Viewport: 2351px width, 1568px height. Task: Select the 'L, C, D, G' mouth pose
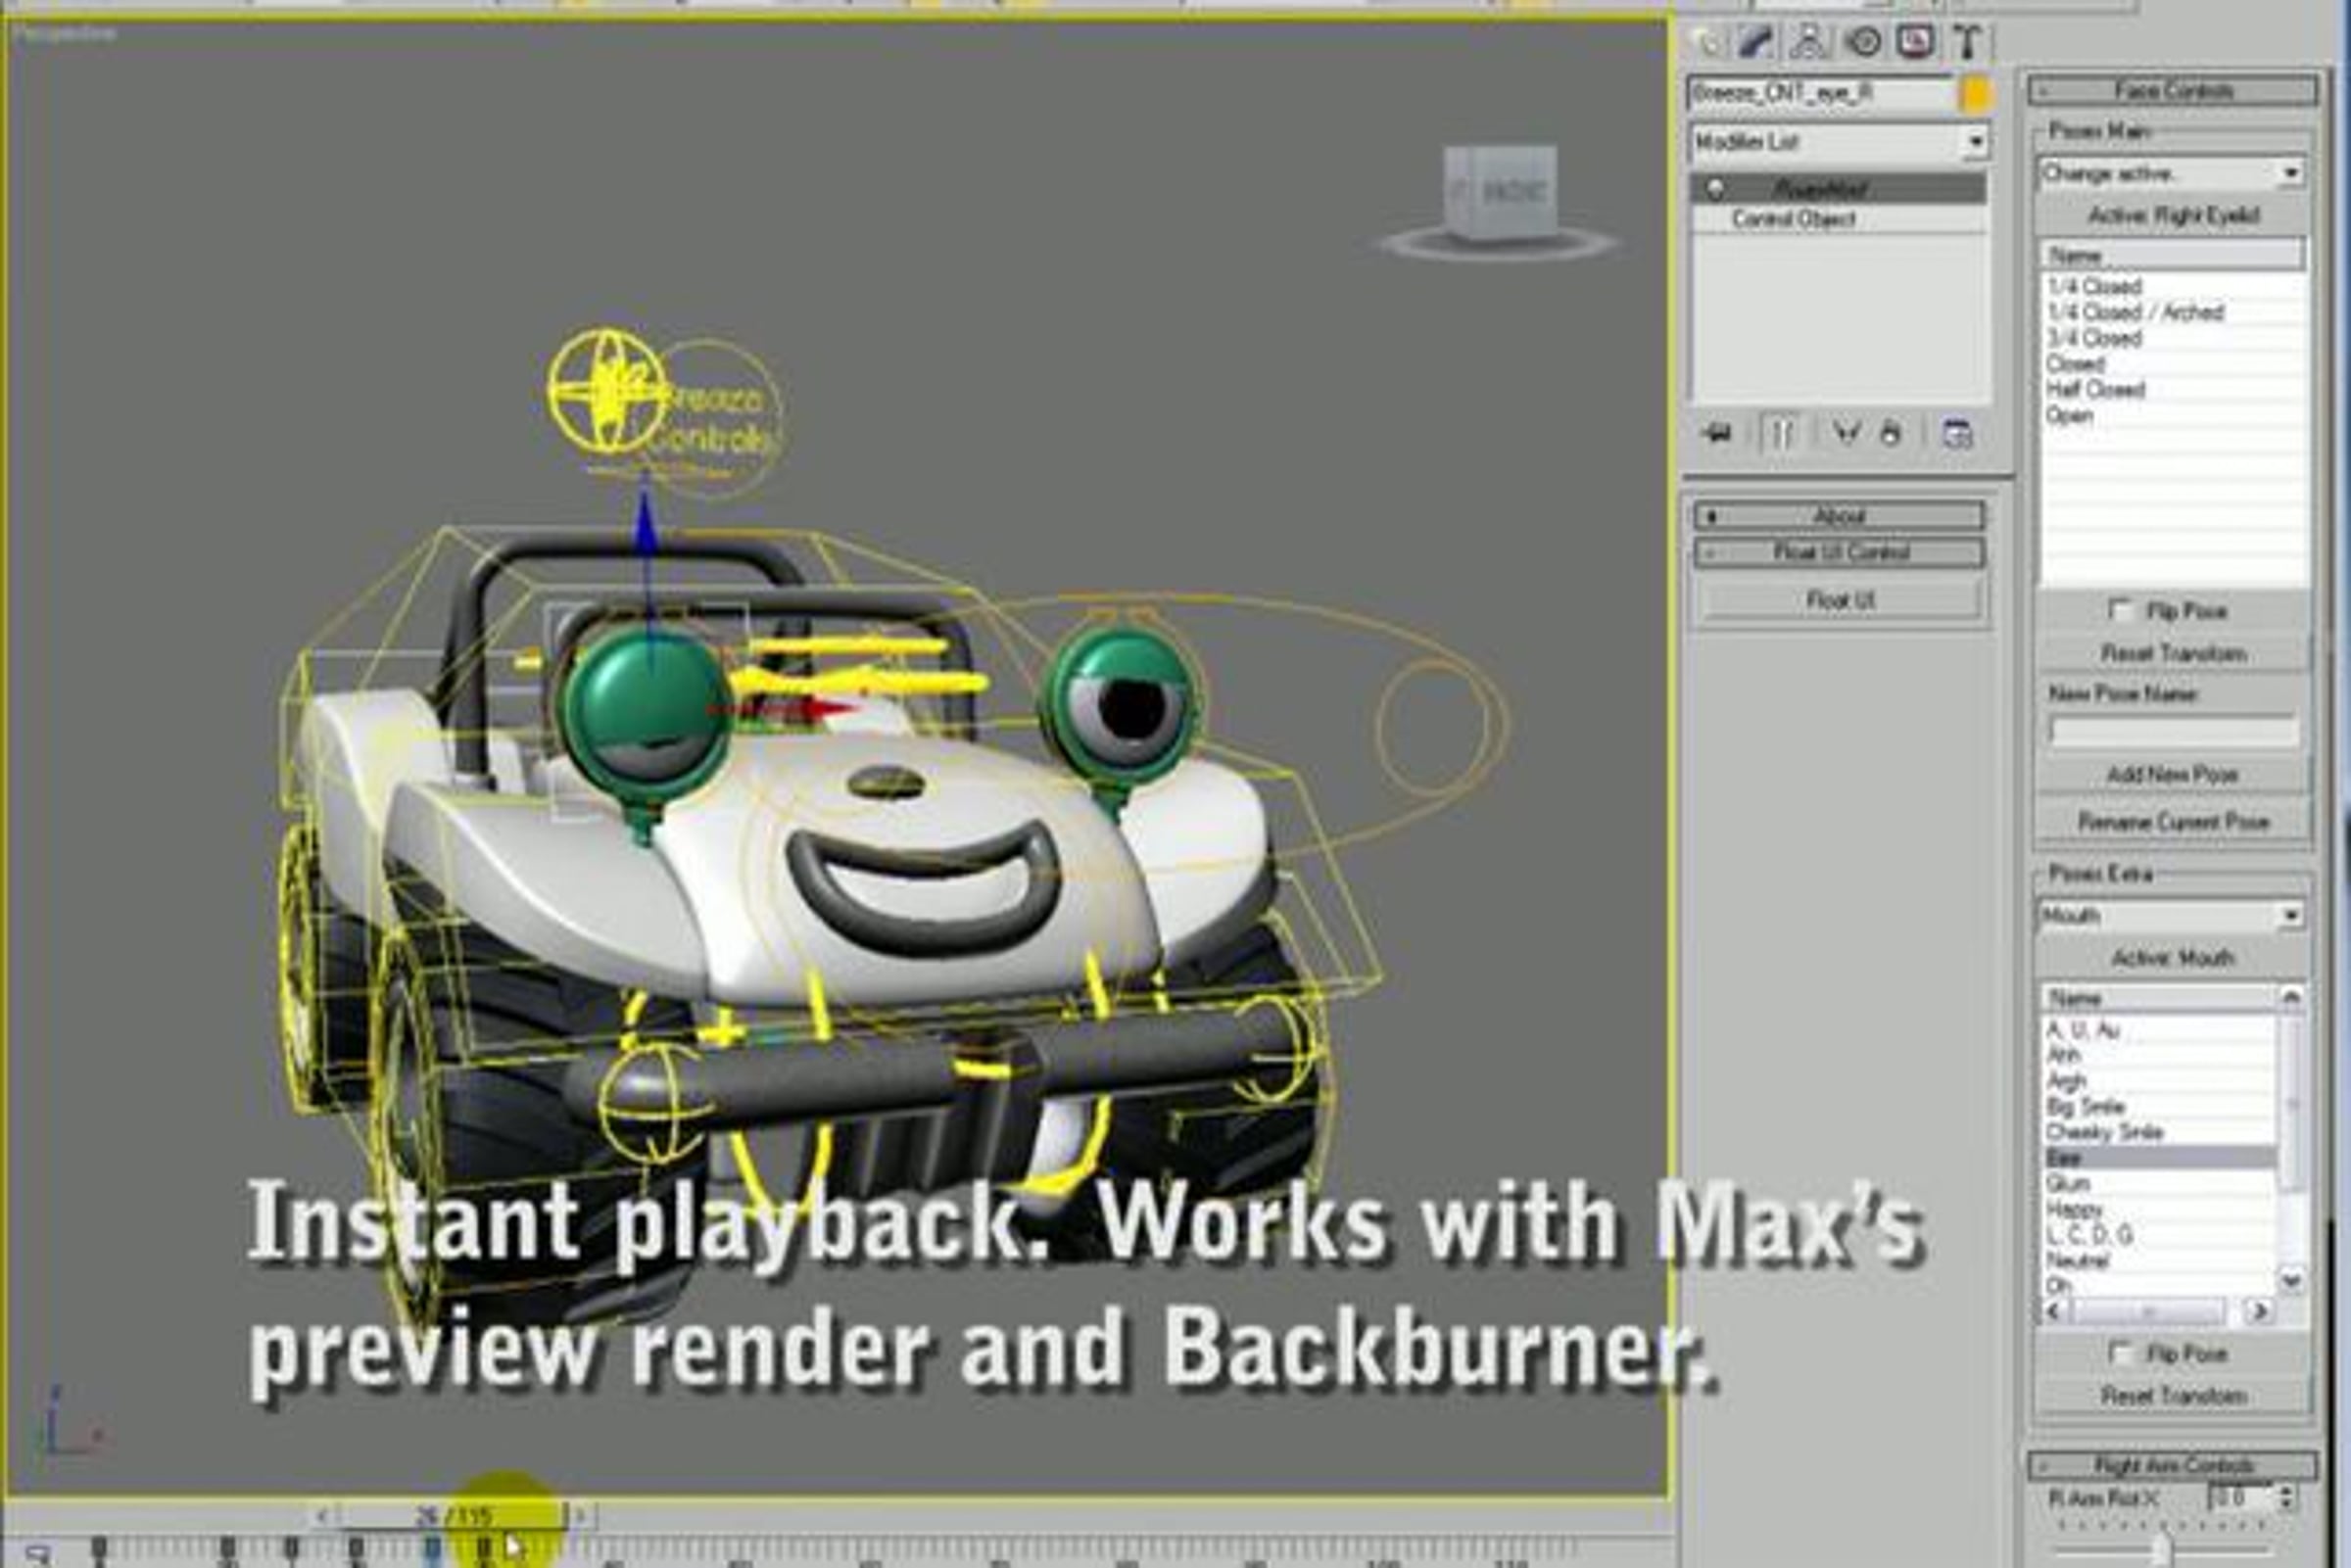(x=2158, y=1236)
